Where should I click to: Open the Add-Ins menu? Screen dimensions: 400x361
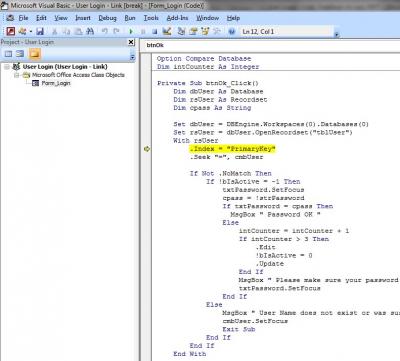pyautogui.click(x=177, y=18)
